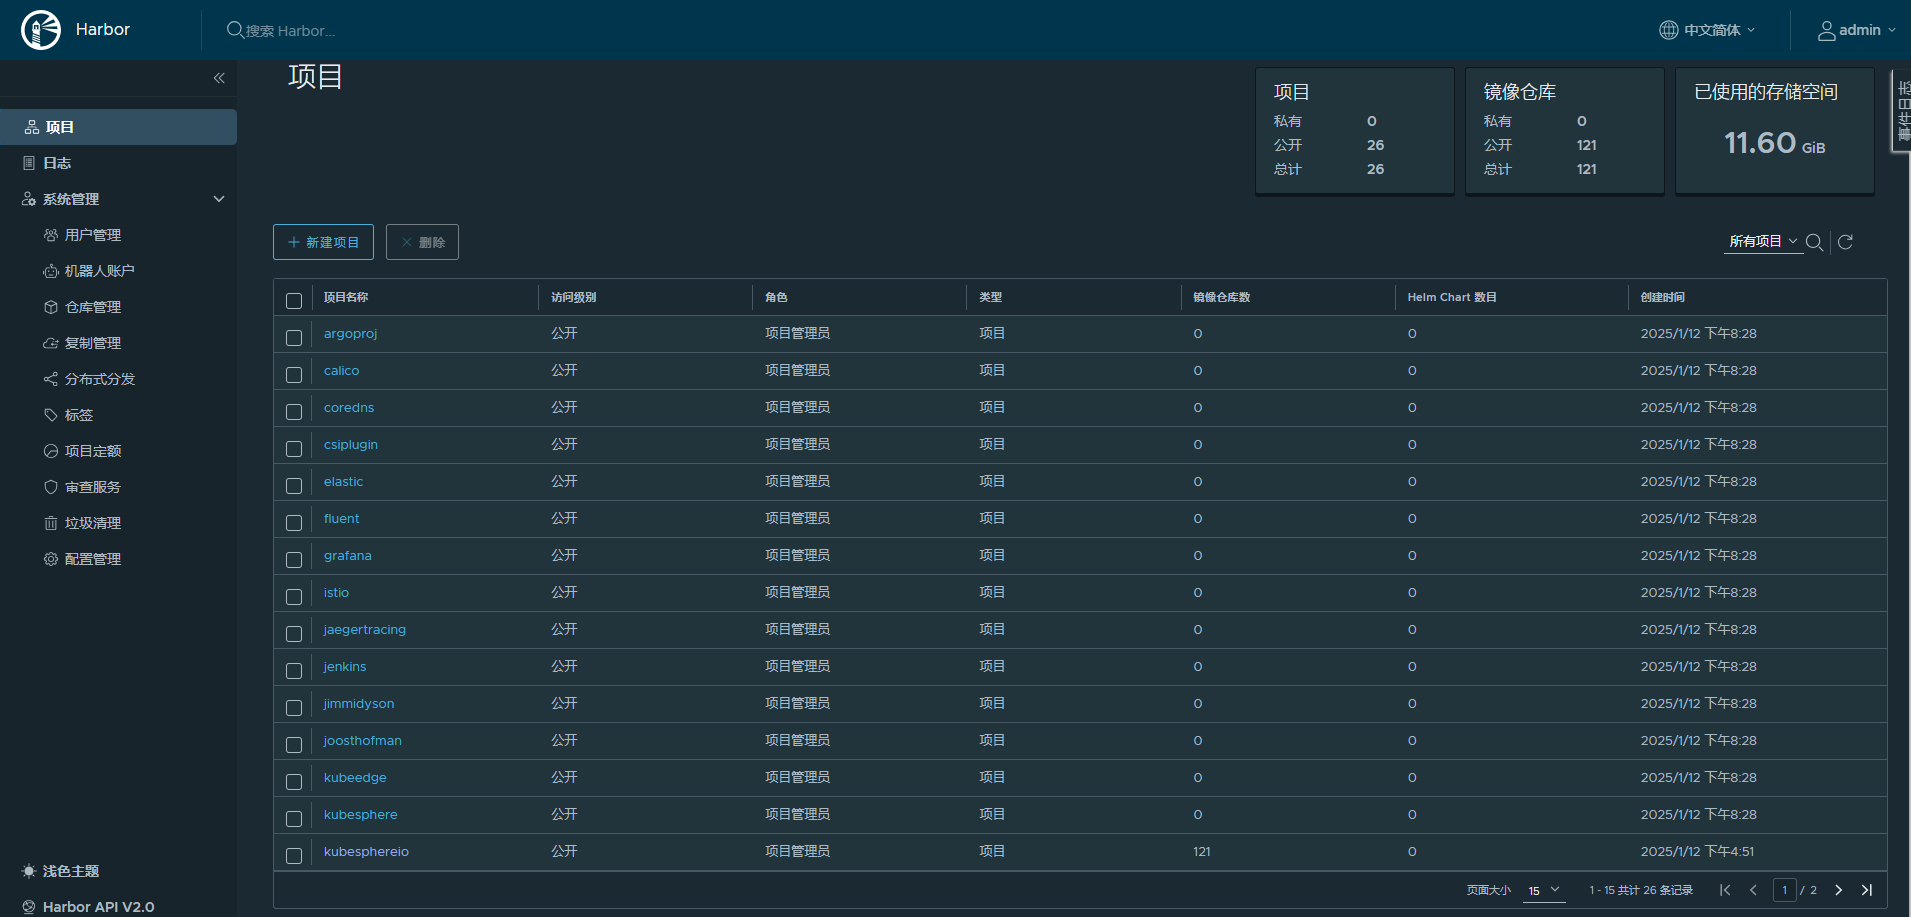Image resolution: width=1911 pixels, height=917 pixels.
Task: Sort by the 项目名称 column header
Action: (x=346, y=297)
